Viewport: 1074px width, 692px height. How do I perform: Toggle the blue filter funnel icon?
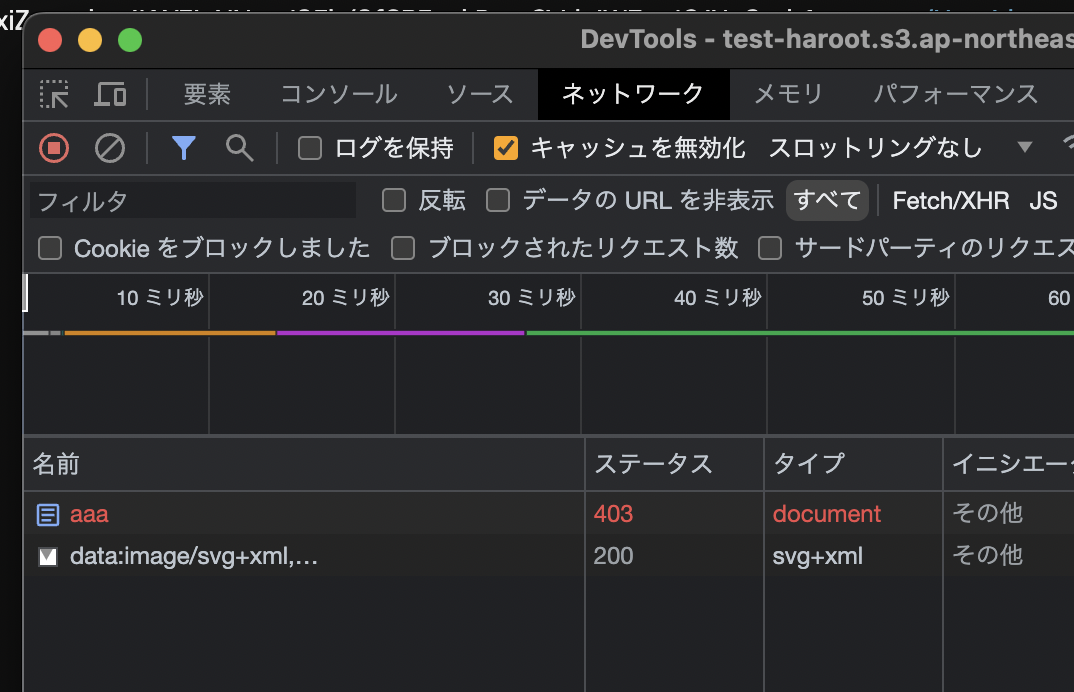point(183,148)
